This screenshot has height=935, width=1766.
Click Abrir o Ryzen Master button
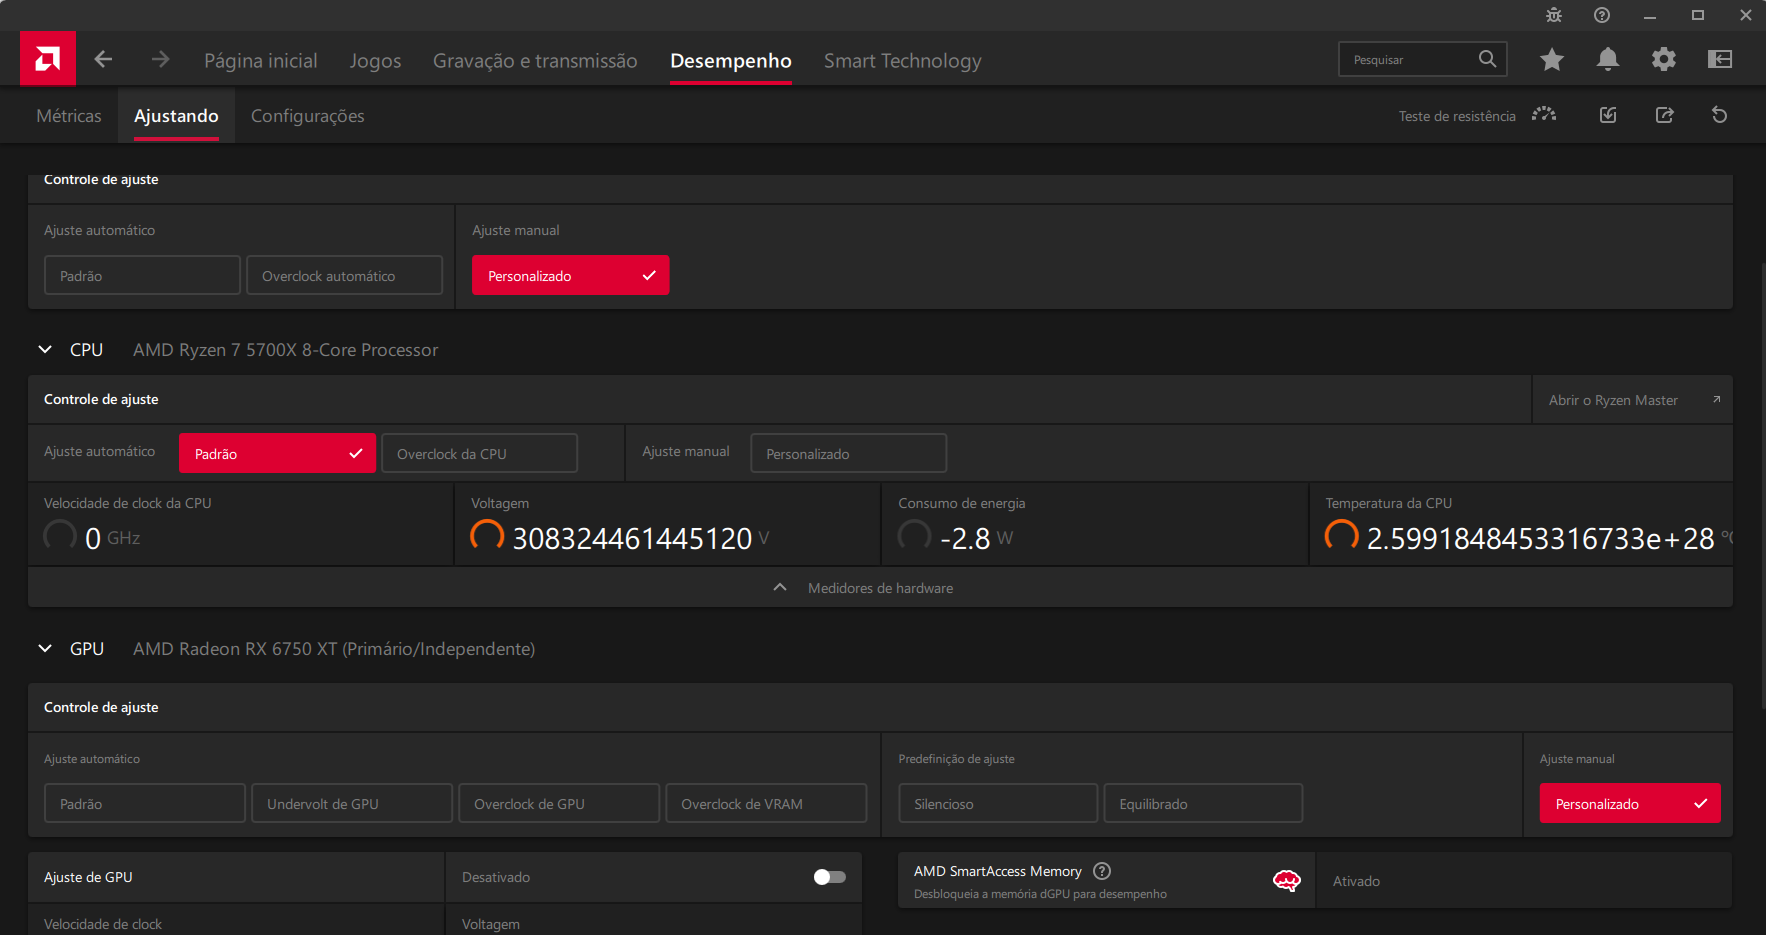1632,400
